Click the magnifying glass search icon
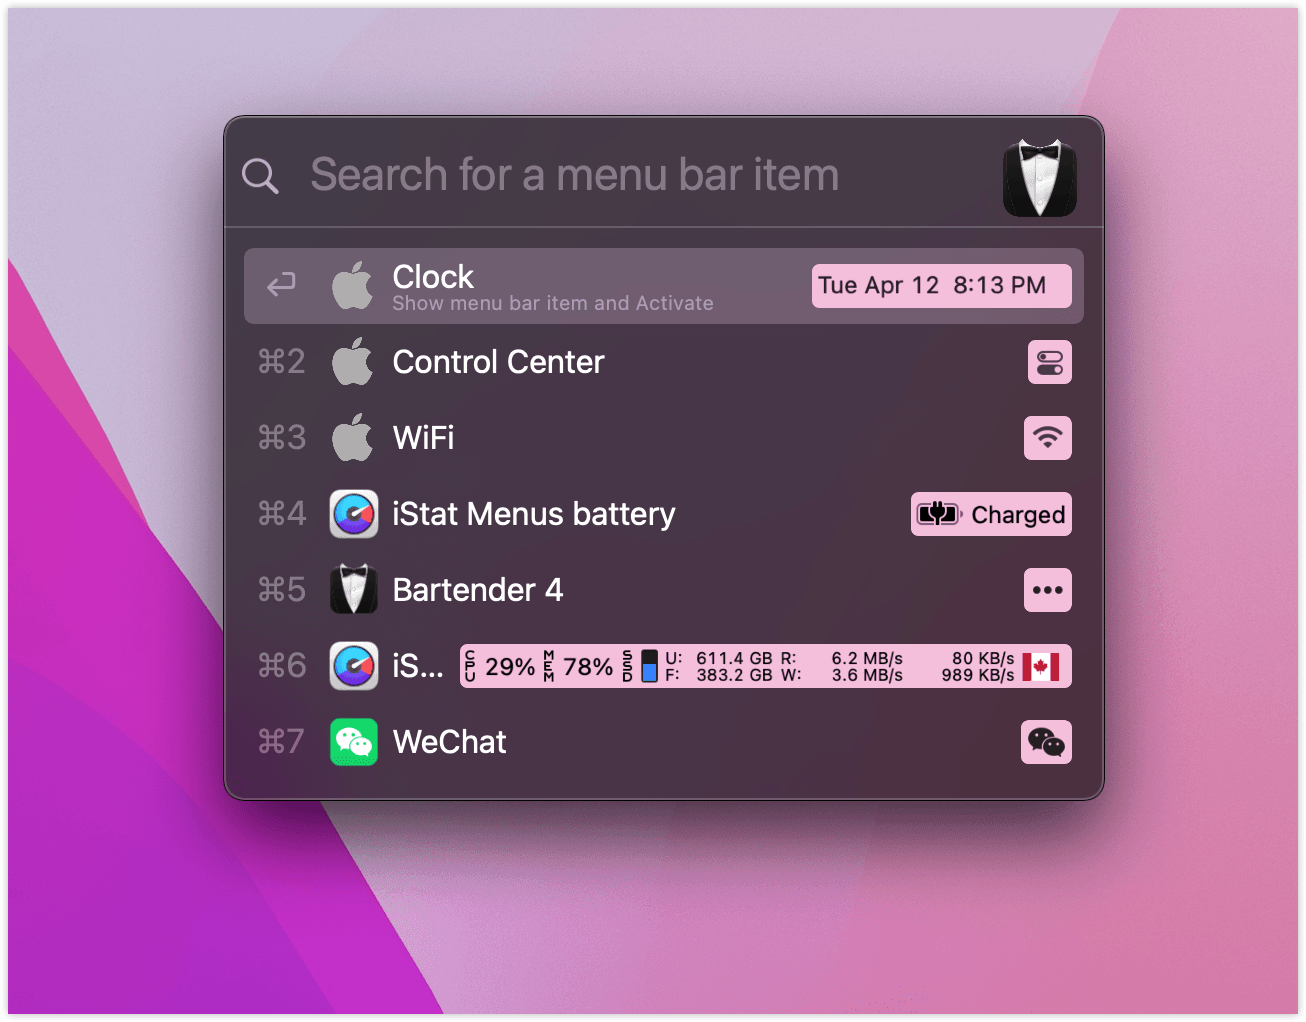The image size is (1306, 1022). [260, 176]
